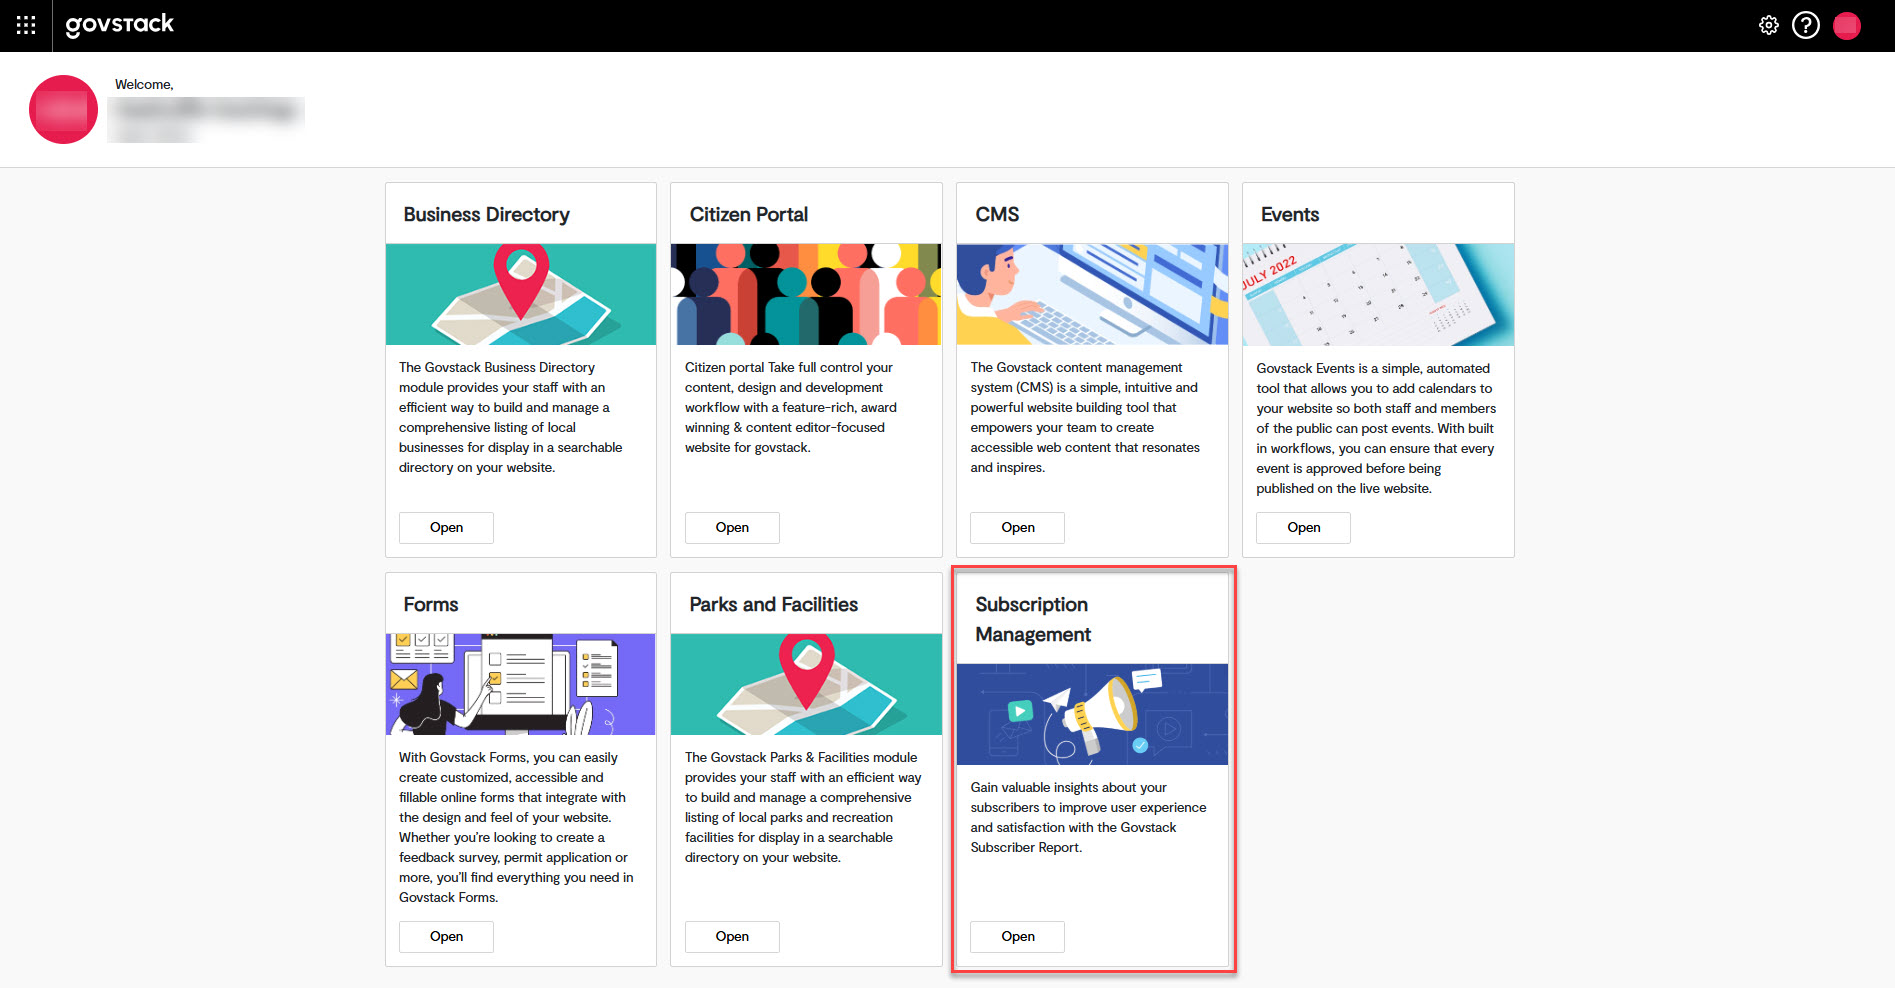
Task: Open the settings gear icon
Action: click(1768, 25)
